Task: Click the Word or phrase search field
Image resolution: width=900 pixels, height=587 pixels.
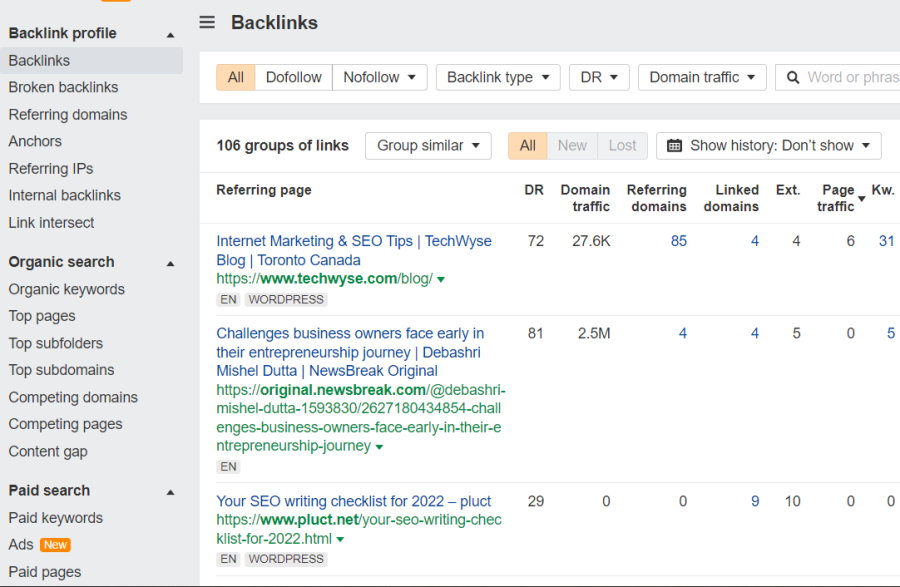Action: (x=852, y=77)
